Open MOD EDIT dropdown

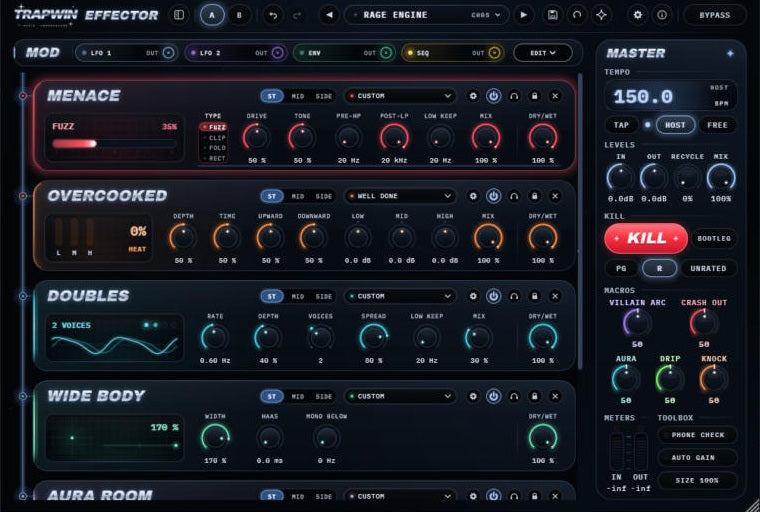pyautogui.click(x=542, y=53)
